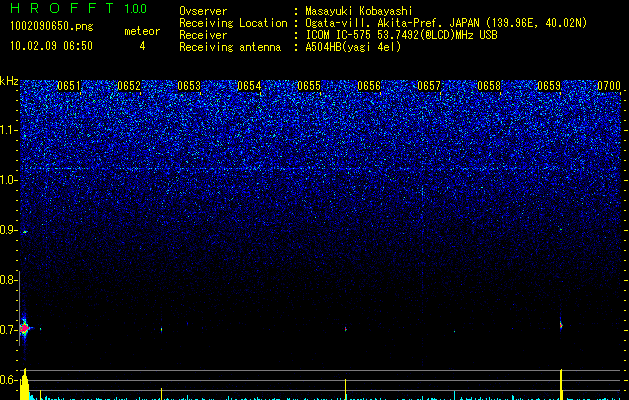Click the Ovserver field label
The image size is (629, 400).
click(203, 11)
